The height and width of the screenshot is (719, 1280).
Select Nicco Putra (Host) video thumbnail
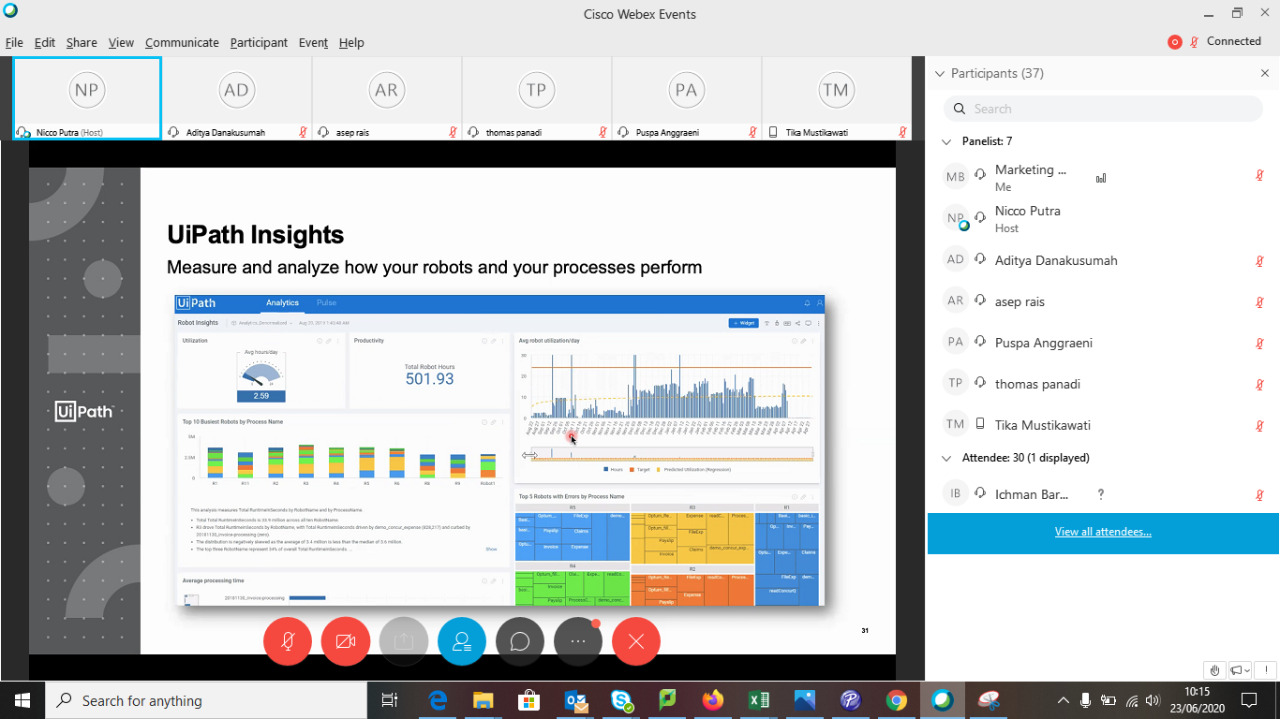[87, 98]
